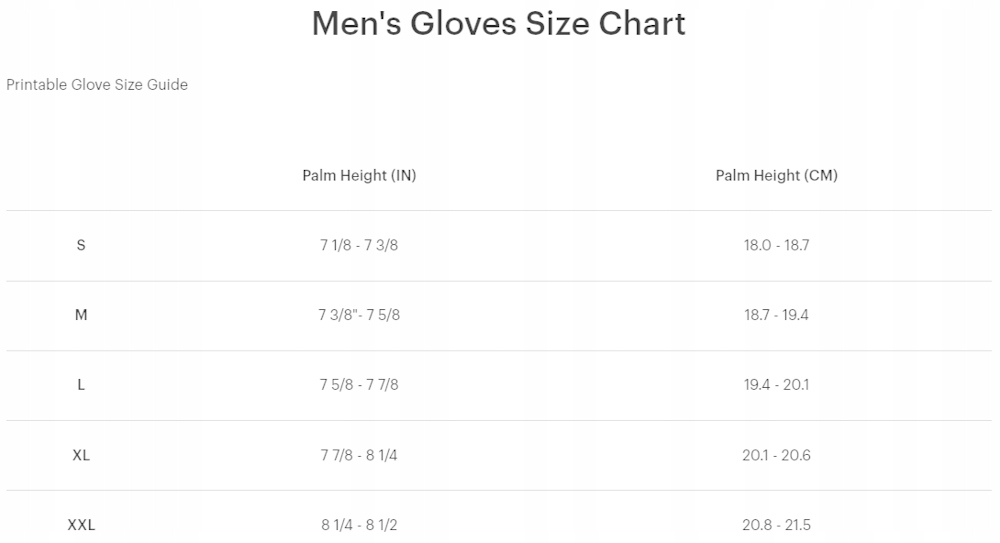Click the 20.8 - 21.5 centimeter value

tap(776, 525)
